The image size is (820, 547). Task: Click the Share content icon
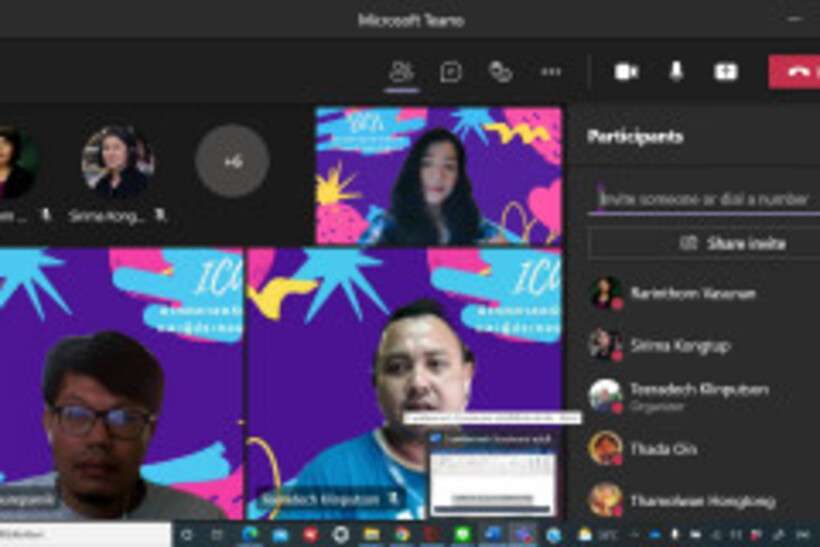point(725,72)
